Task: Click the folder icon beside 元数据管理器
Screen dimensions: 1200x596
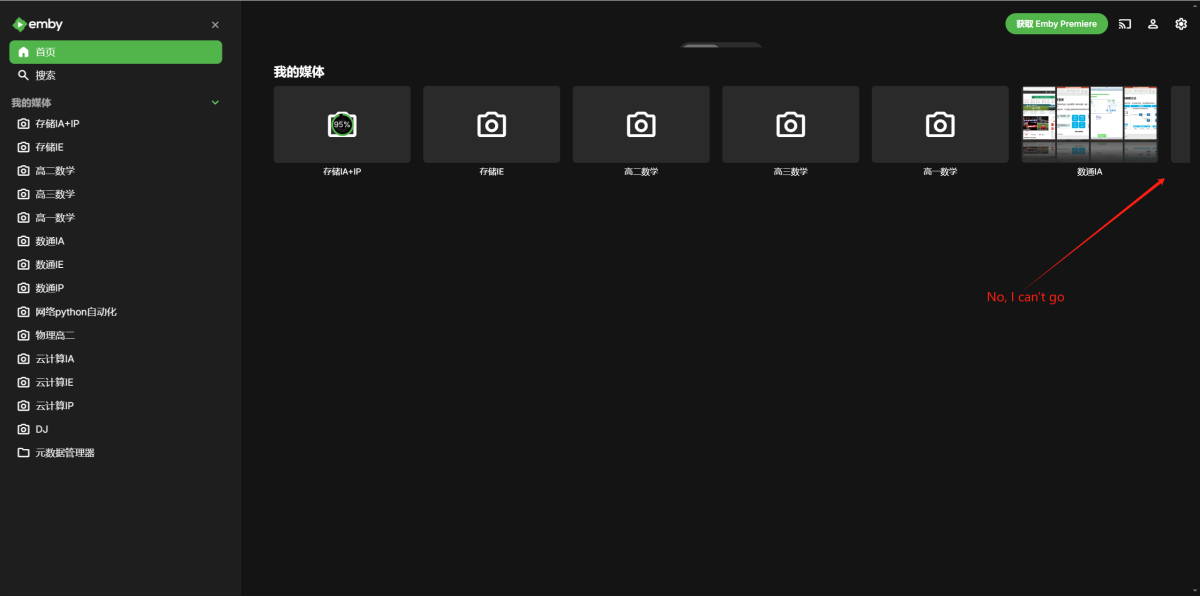Action: point(23,453)
